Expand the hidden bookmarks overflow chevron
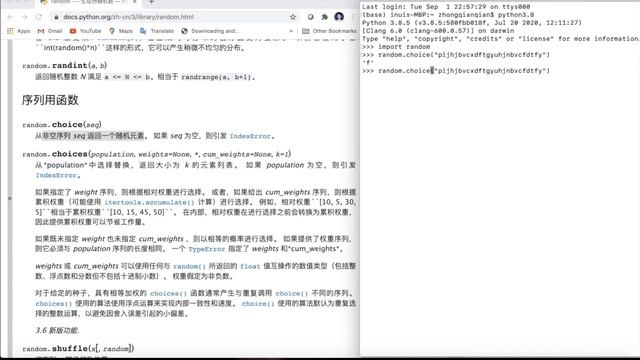The image size is (640, 360). click(291, 31)
